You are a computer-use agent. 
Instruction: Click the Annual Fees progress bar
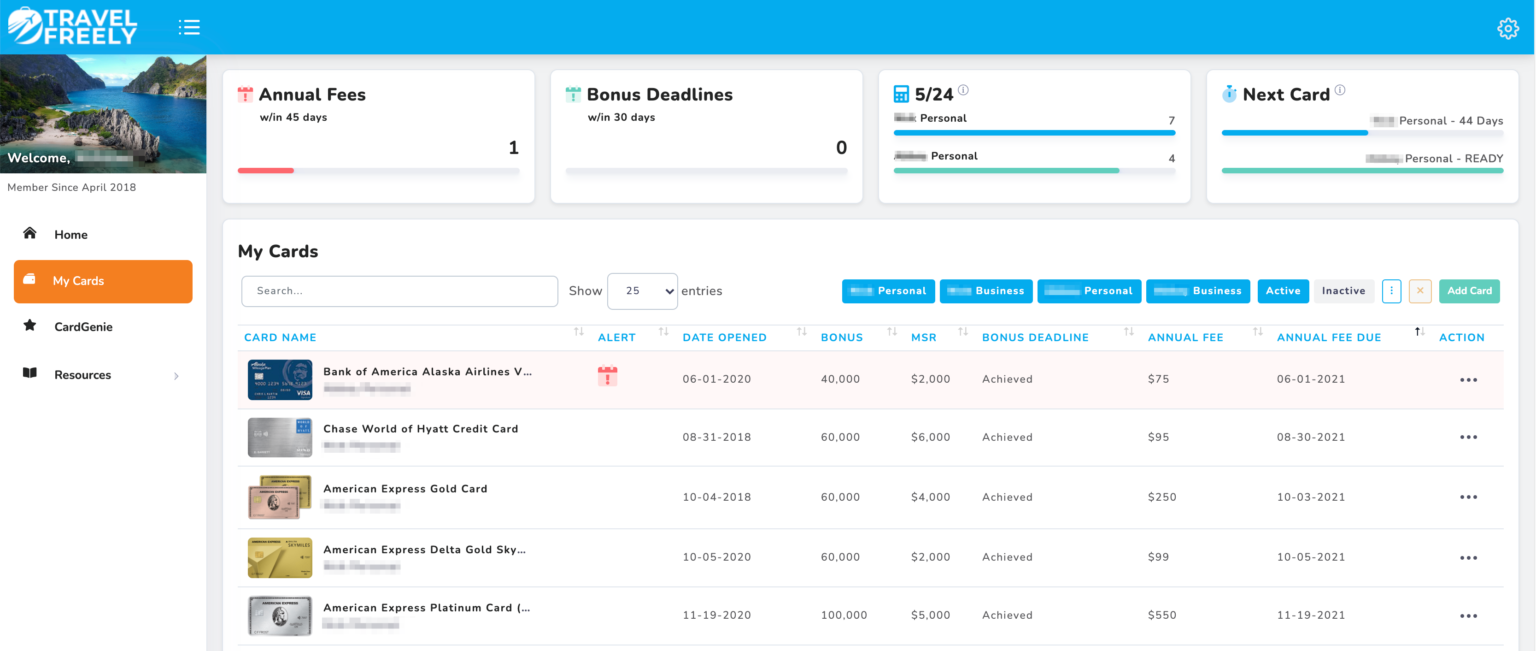(x=378, y=170)
